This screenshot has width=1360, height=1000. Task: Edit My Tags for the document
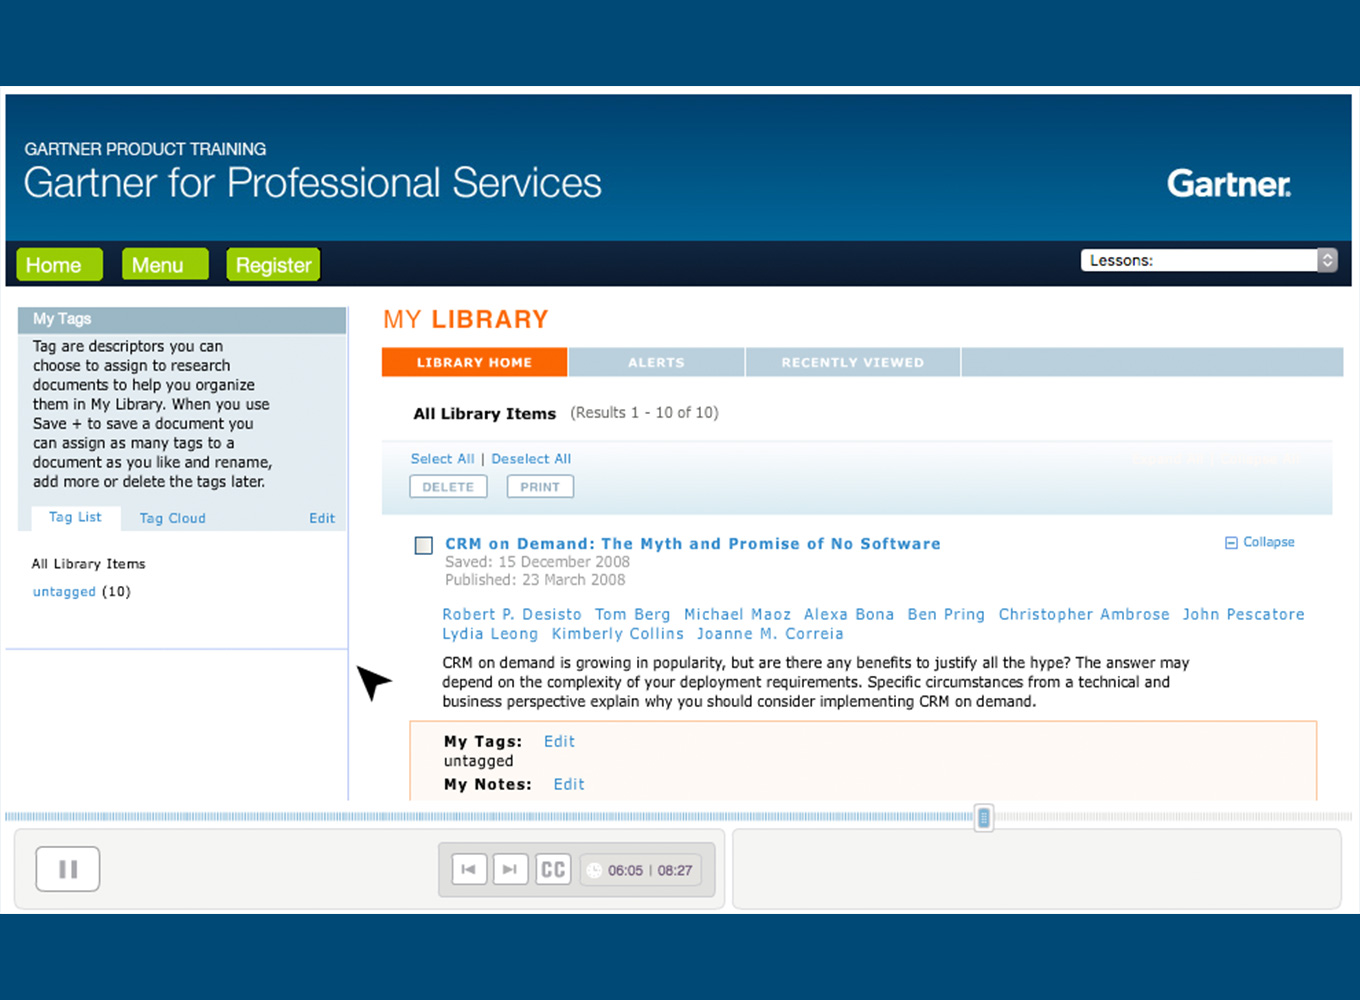click(x=559, y=741)
